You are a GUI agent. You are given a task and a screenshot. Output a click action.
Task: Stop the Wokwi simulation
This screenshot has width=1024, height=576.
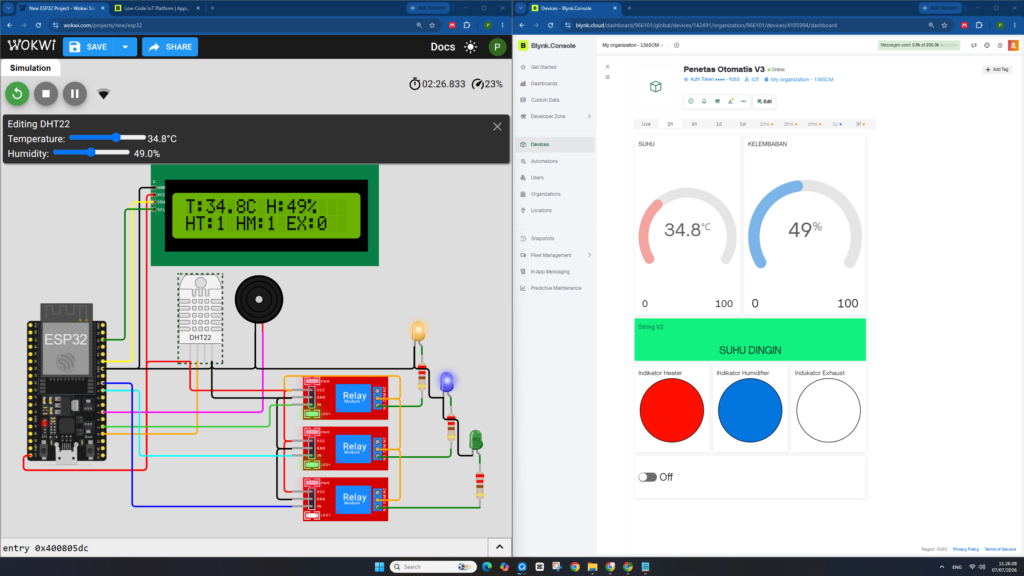point(46,93)
